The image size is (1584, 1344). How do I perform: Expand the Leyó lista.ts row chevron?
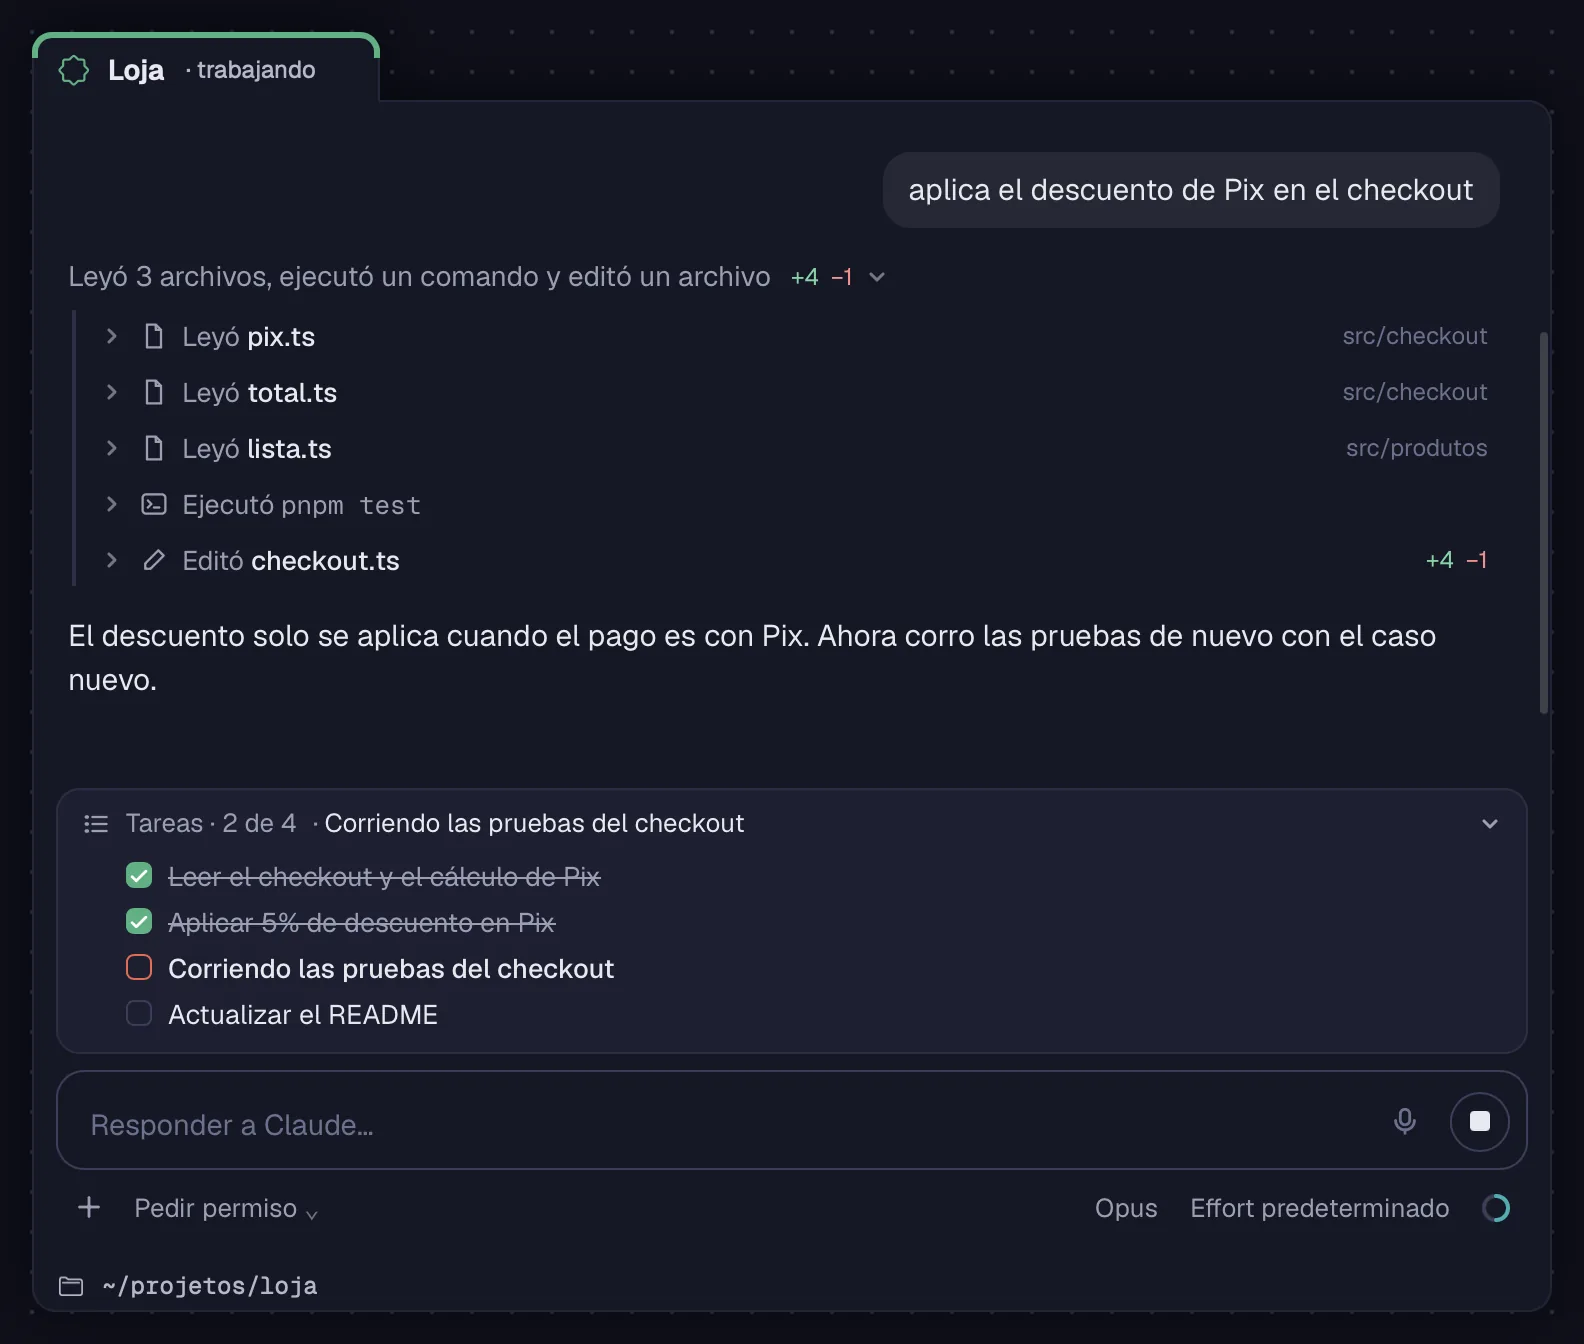112,449
